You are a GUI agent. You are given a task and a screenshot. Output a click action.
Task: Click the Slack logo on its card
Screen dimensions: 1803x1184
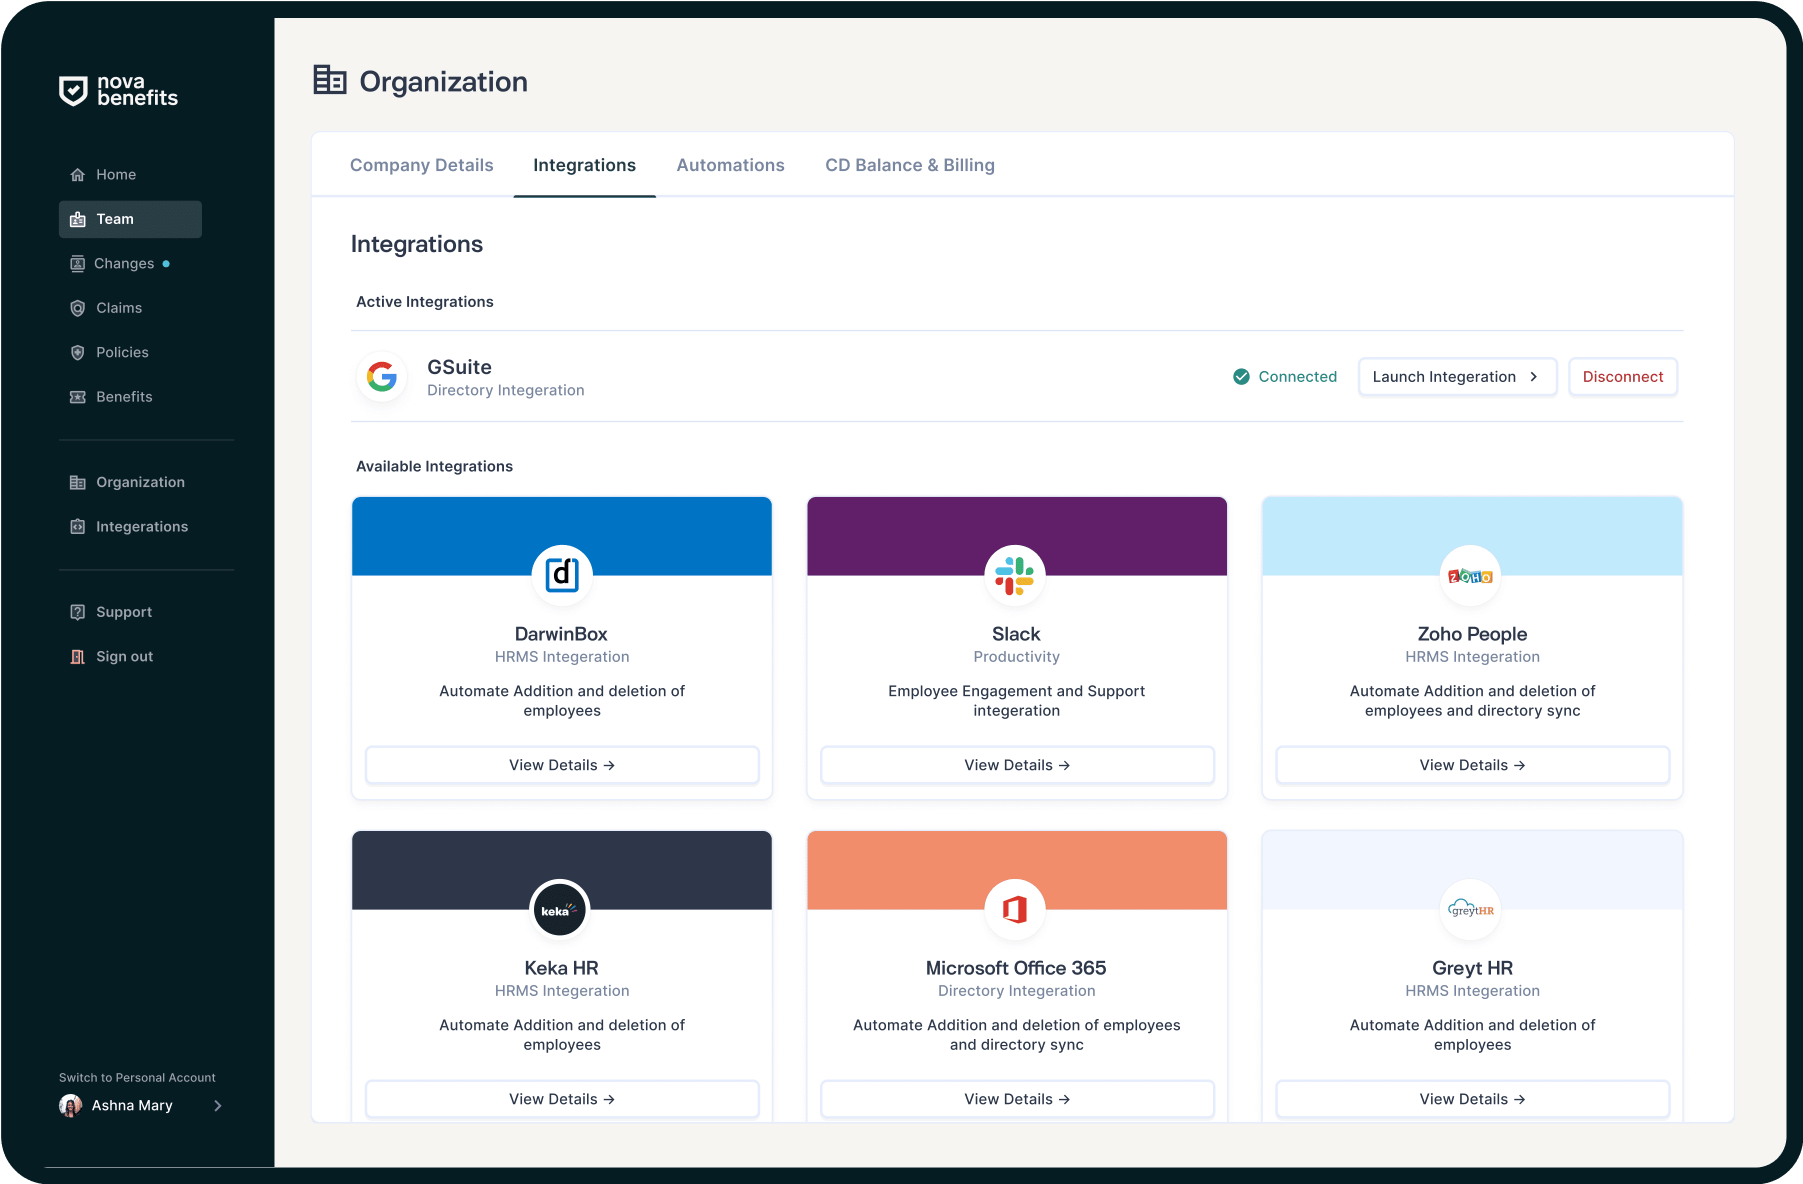coord(1015,576)
